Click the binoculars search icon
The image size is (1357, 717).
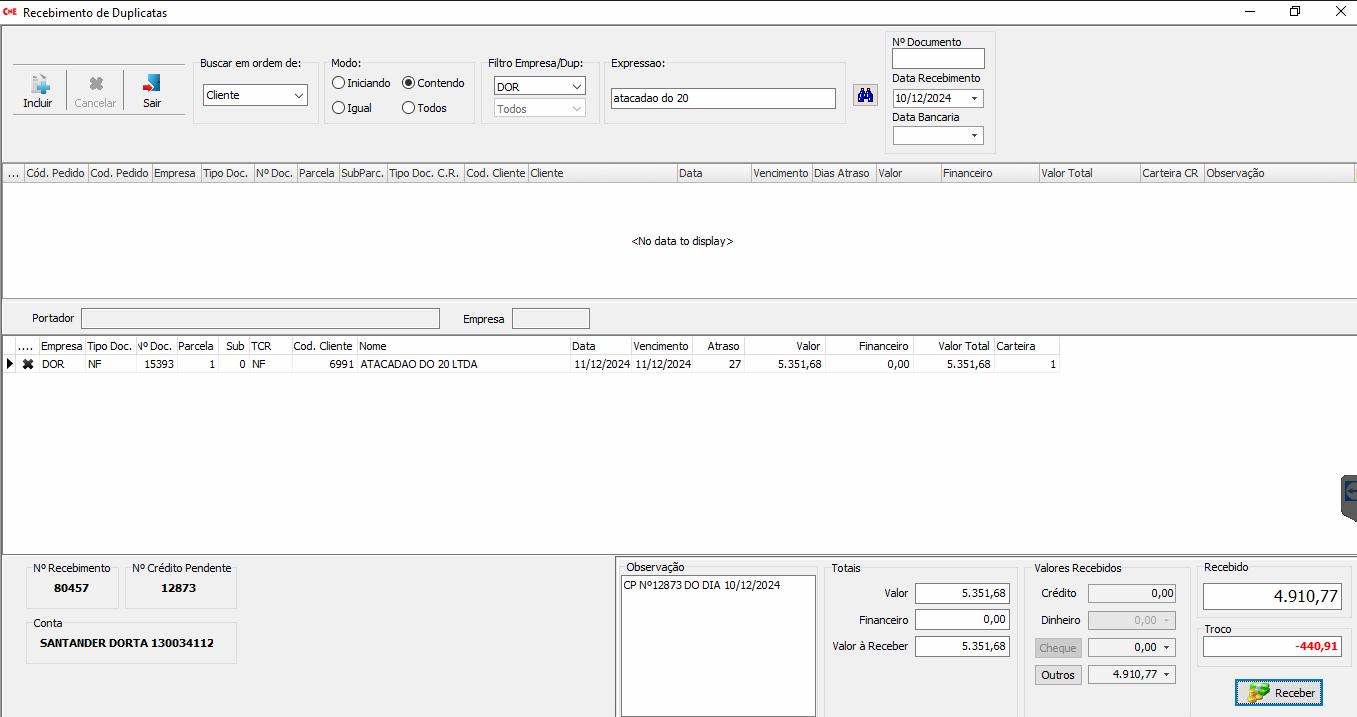[865, 96]
